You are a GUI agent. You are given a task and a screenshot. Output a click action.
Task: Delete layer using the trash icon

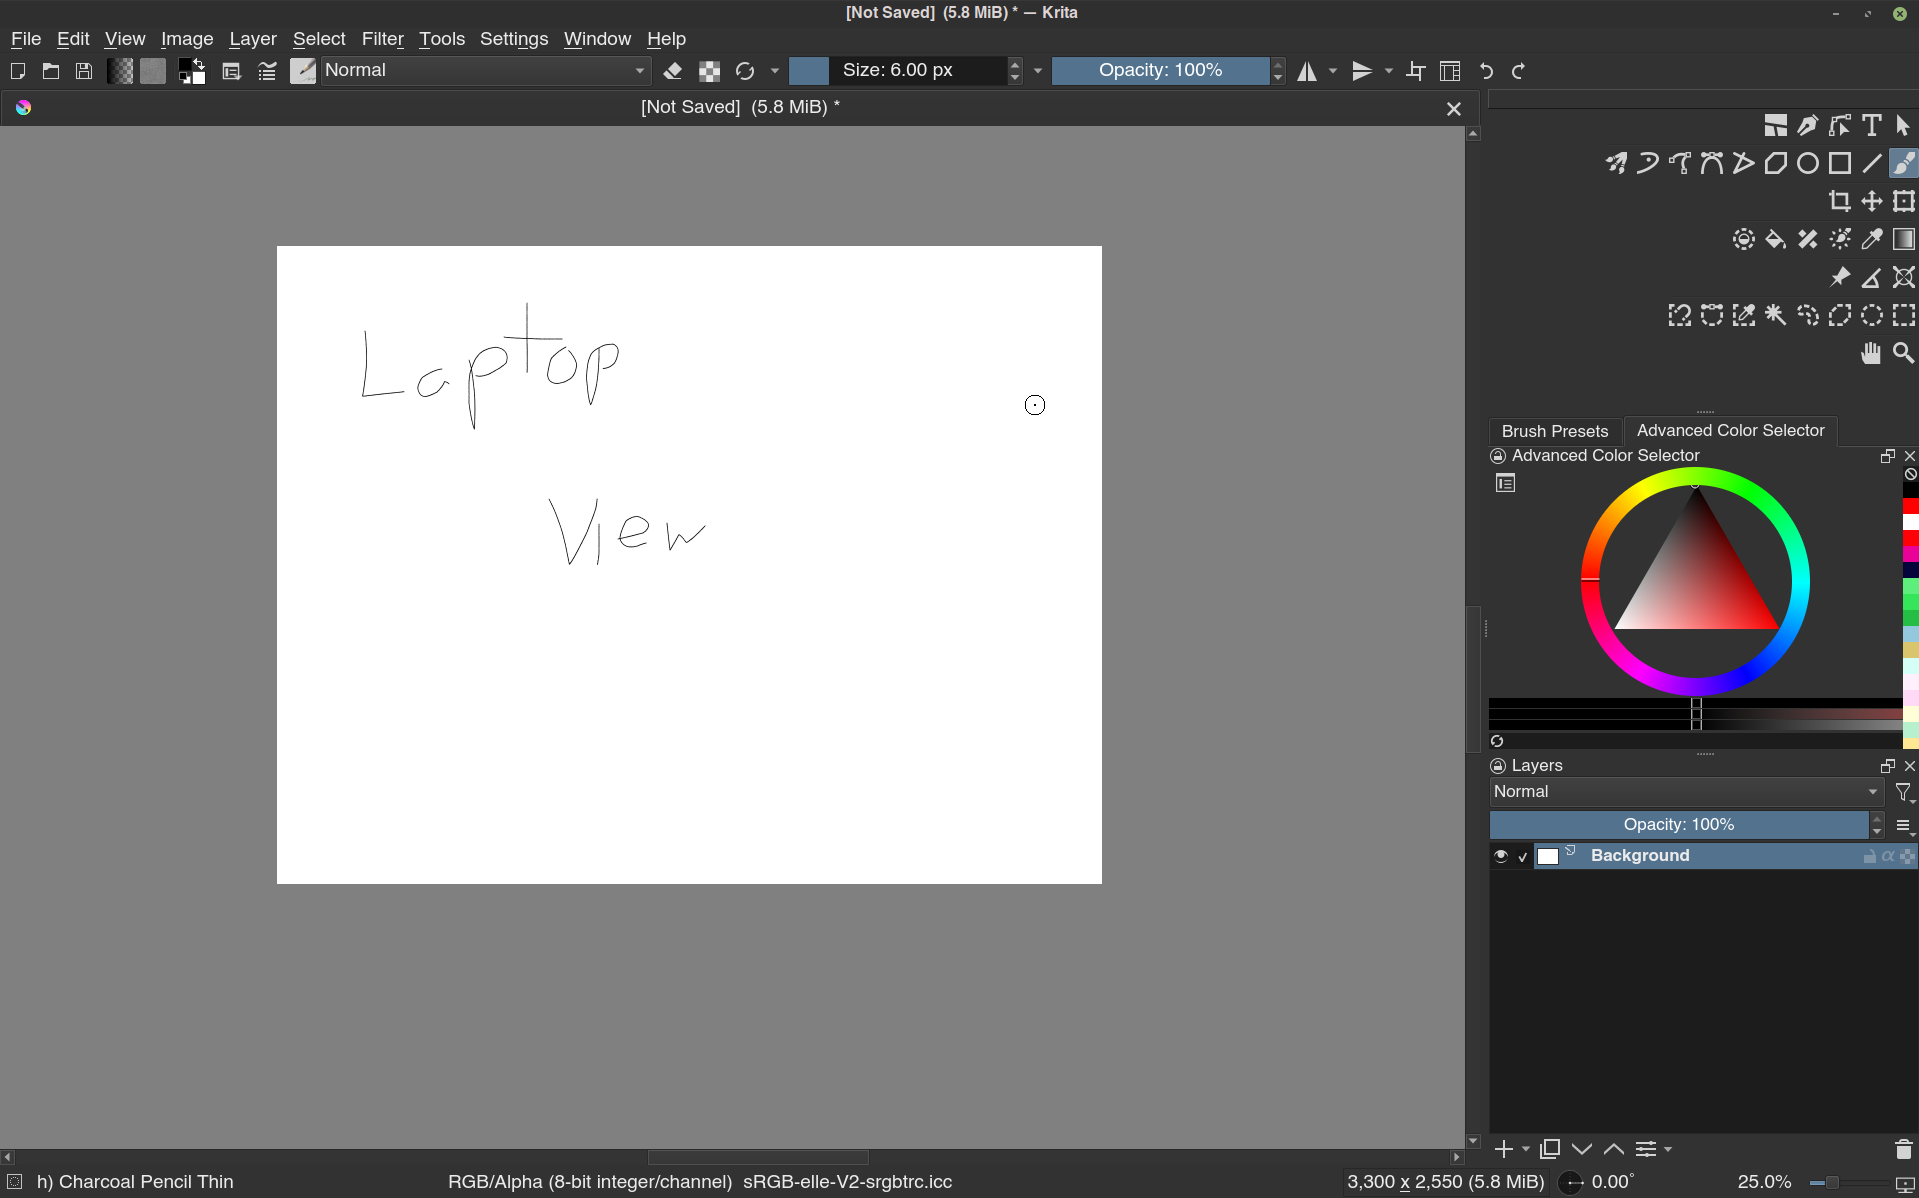pos(1903,1150)
